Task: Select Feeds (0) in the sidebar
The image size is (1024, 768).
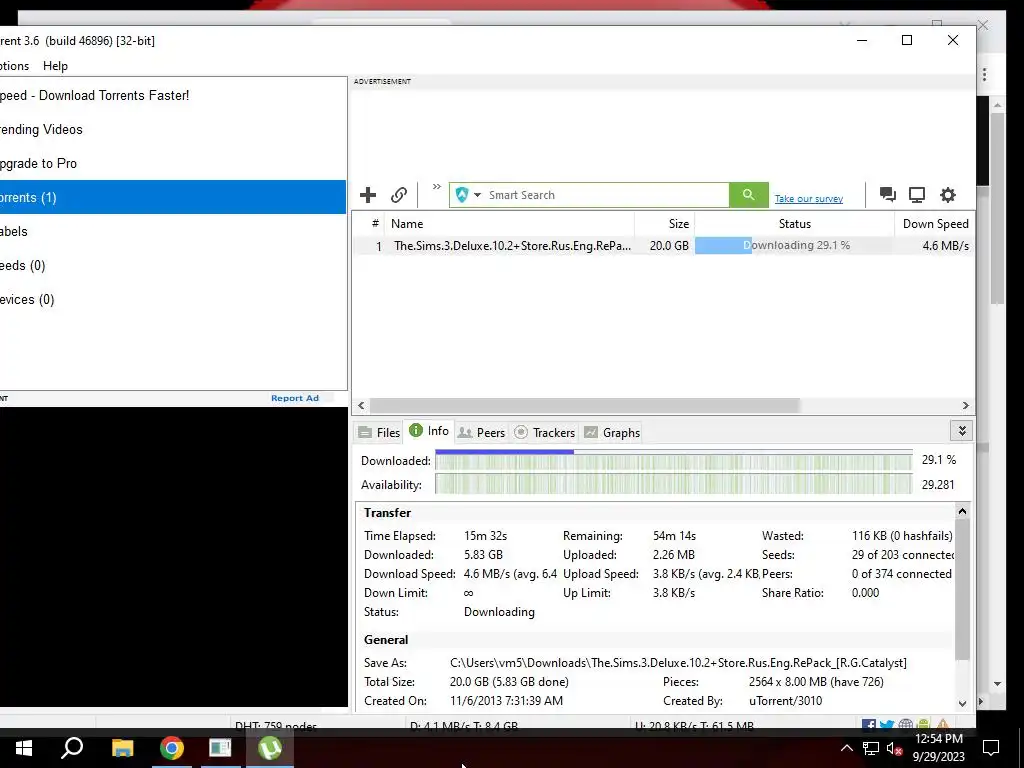Action: coord(172,265)
